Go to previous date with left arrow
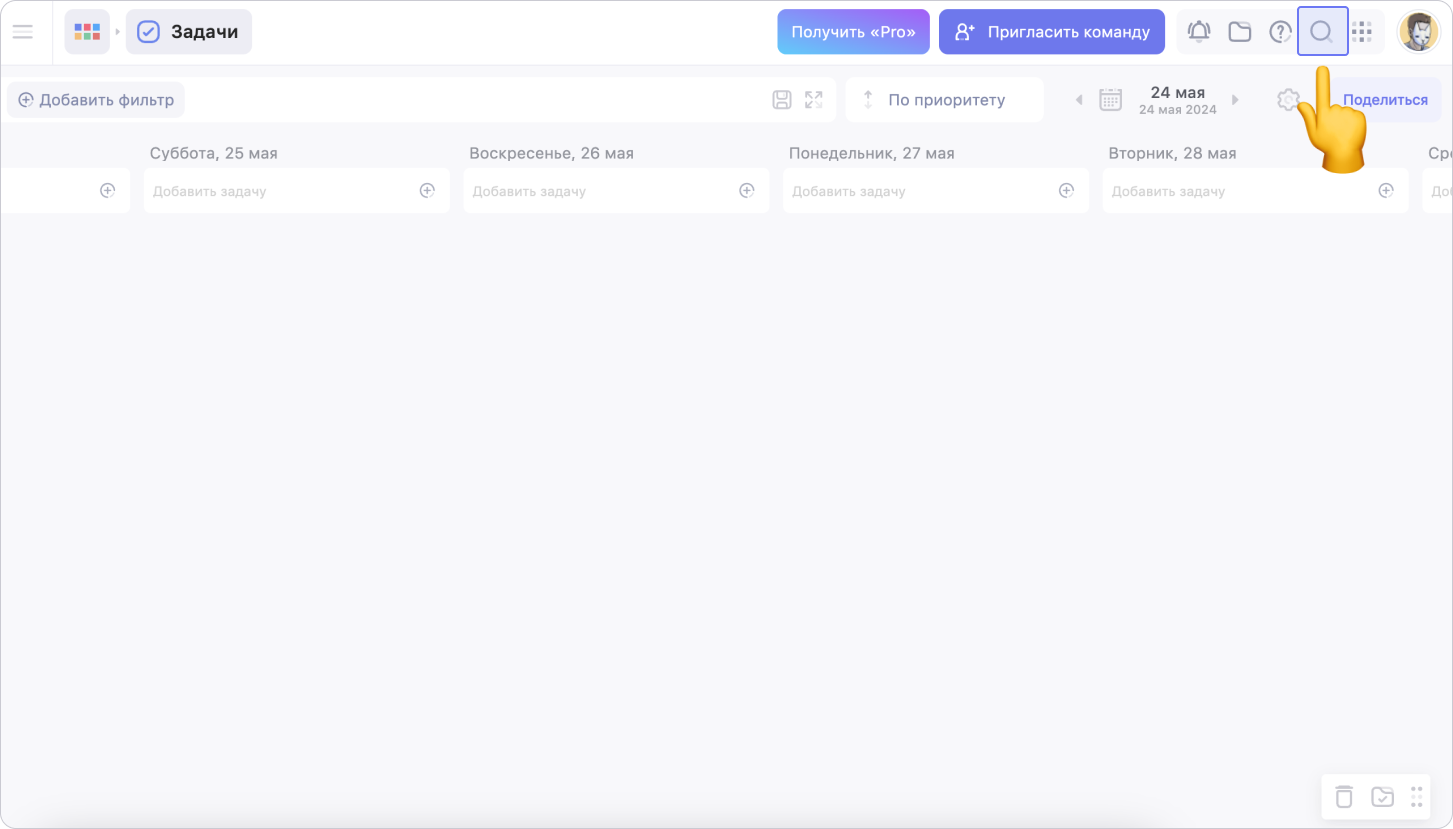This screenshot has height=829, width=1453. pos(1078,100)
